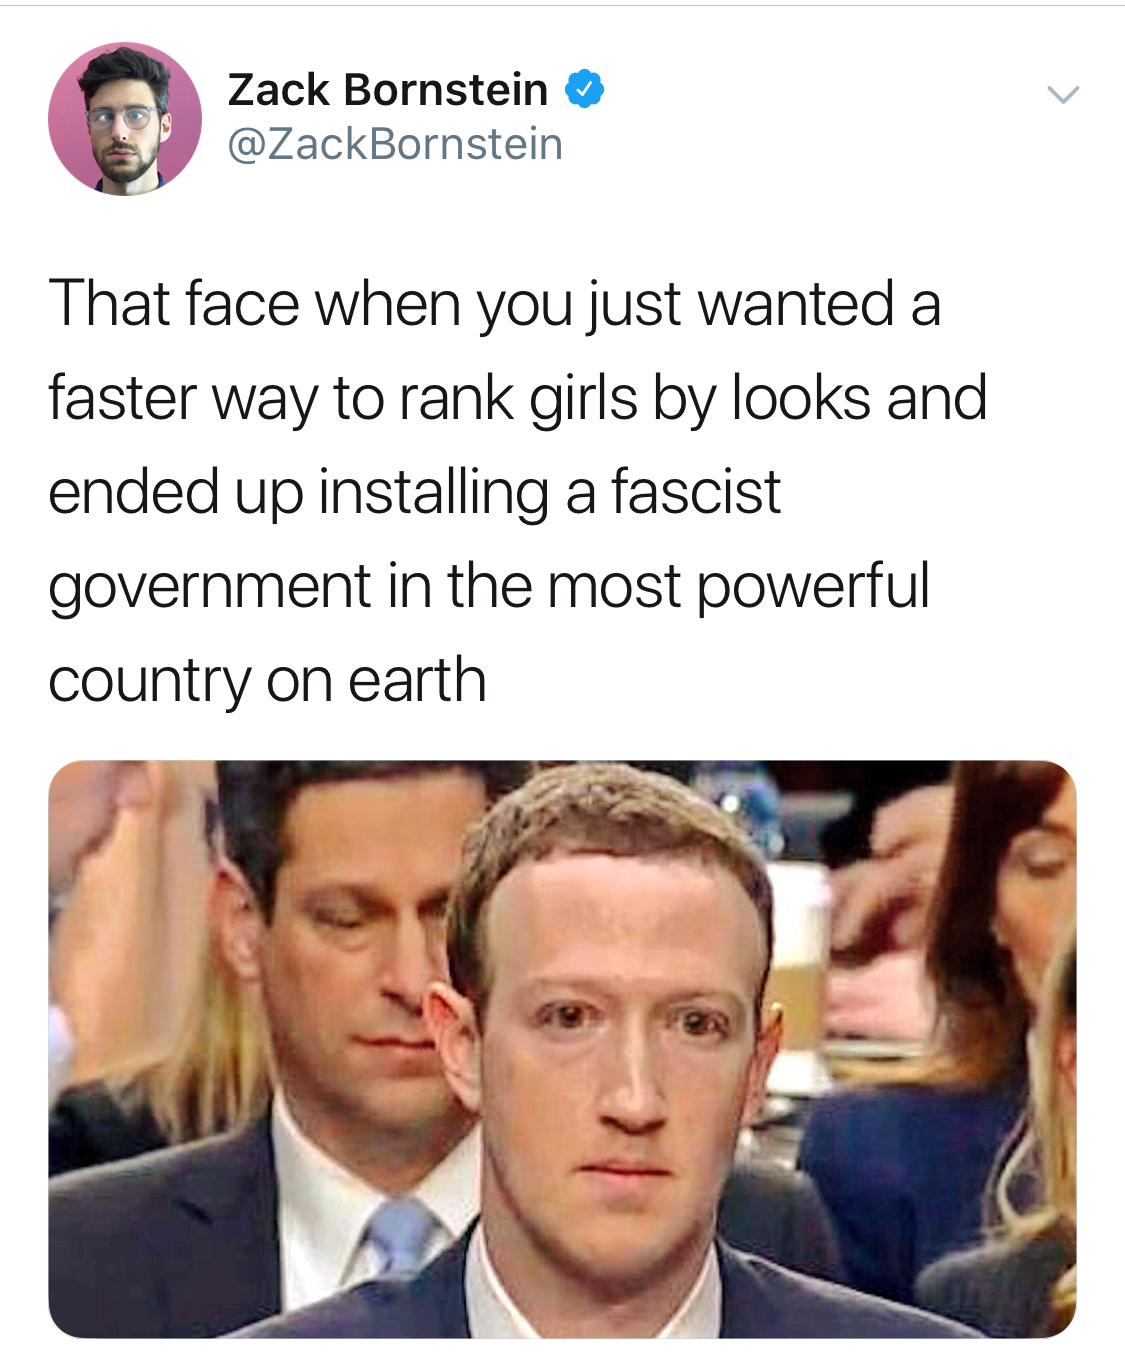Open the tweet options chevron menu
The image size is (1125, 1370).
point(1063,95)
